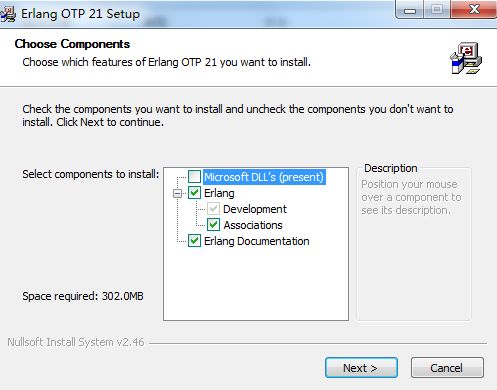Click empty area in components list
Viewport: 497px width, 390px height.
[x=256, y=283]
